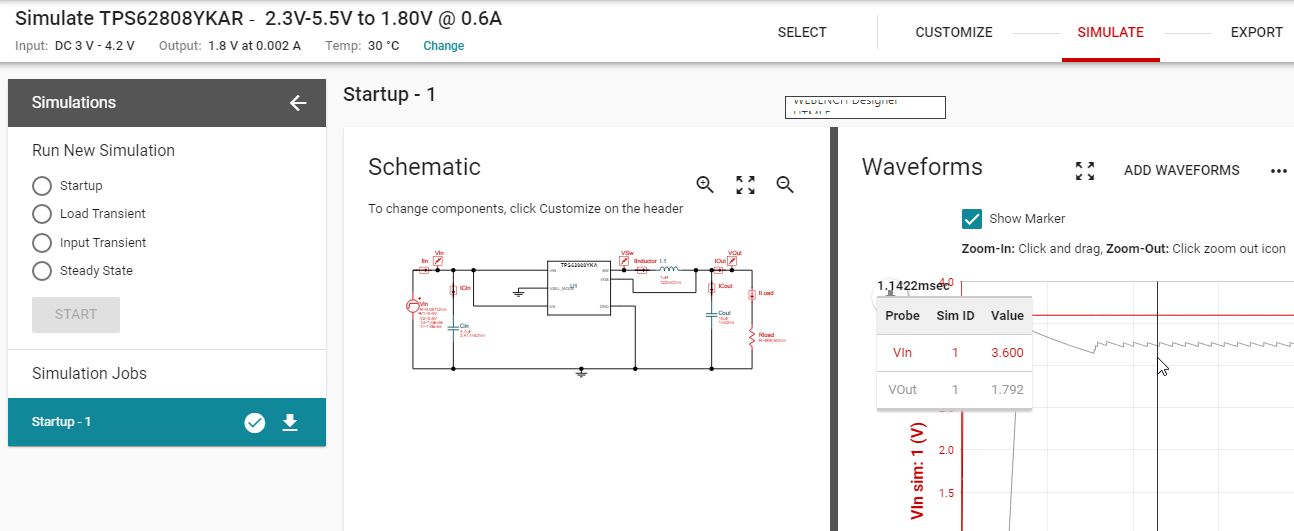Uncheck the Show Marker checkbox

(x=971, y=219)
